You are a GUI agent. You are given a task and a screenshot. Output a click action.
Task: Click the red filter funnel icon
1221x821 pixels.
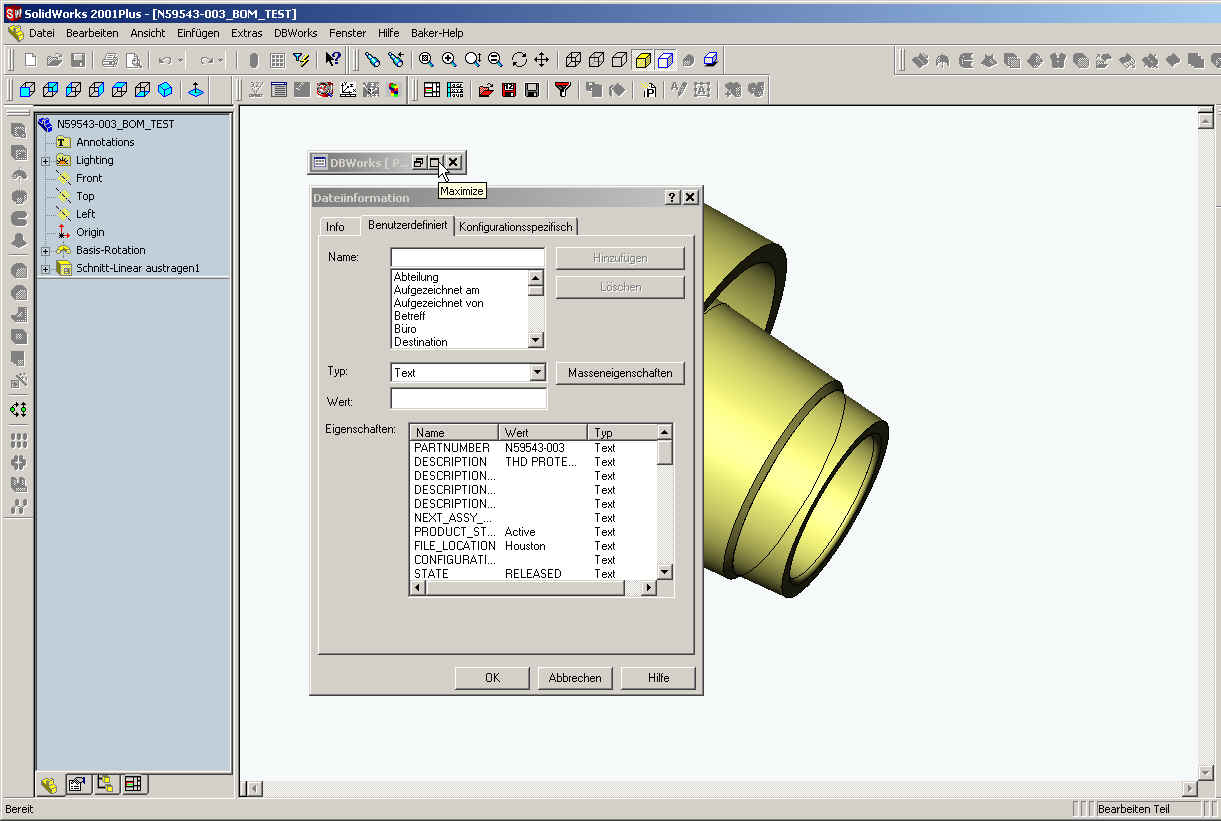coord(563,90)
